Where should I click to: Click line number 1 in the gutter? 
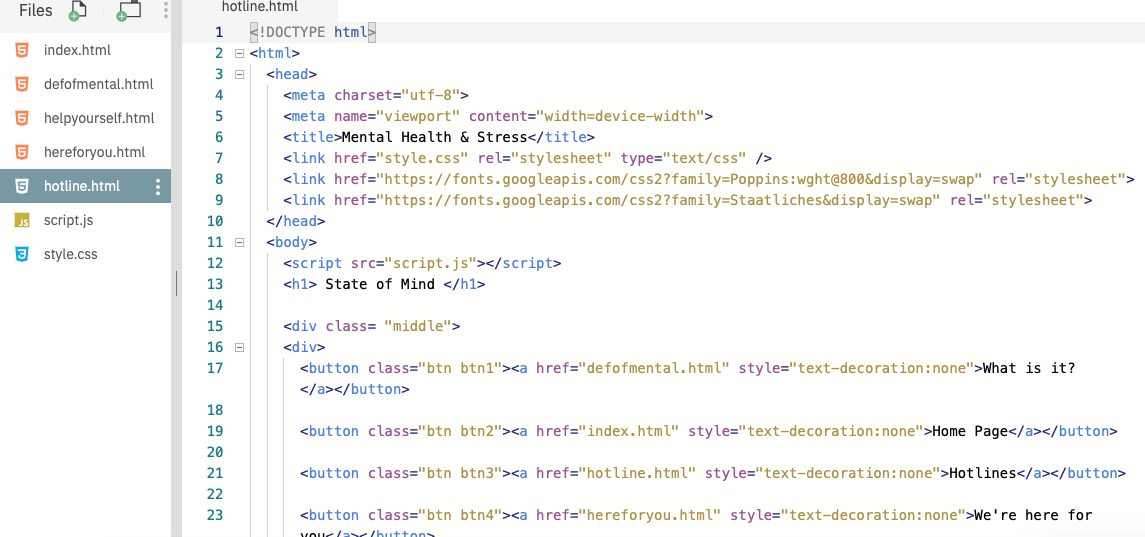click(x=219, y=32)
